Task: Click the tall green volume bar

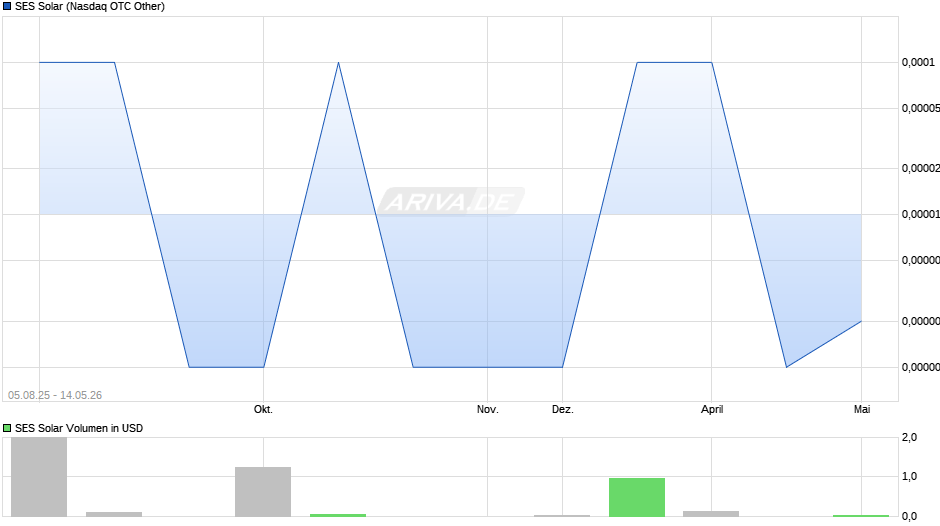Action: (637, 497)
